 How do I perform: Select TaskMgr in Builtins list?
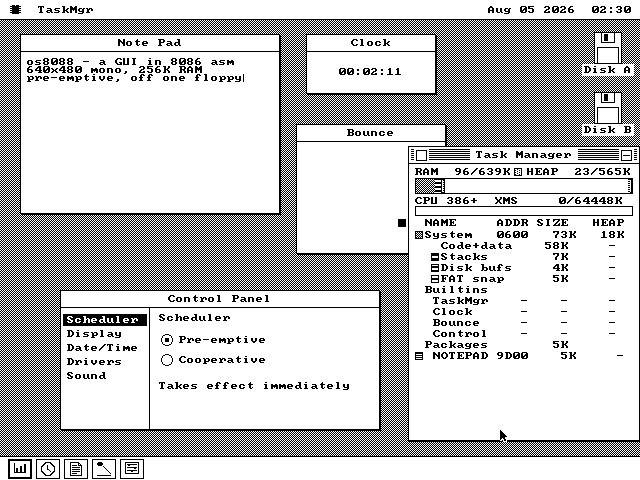524,301
